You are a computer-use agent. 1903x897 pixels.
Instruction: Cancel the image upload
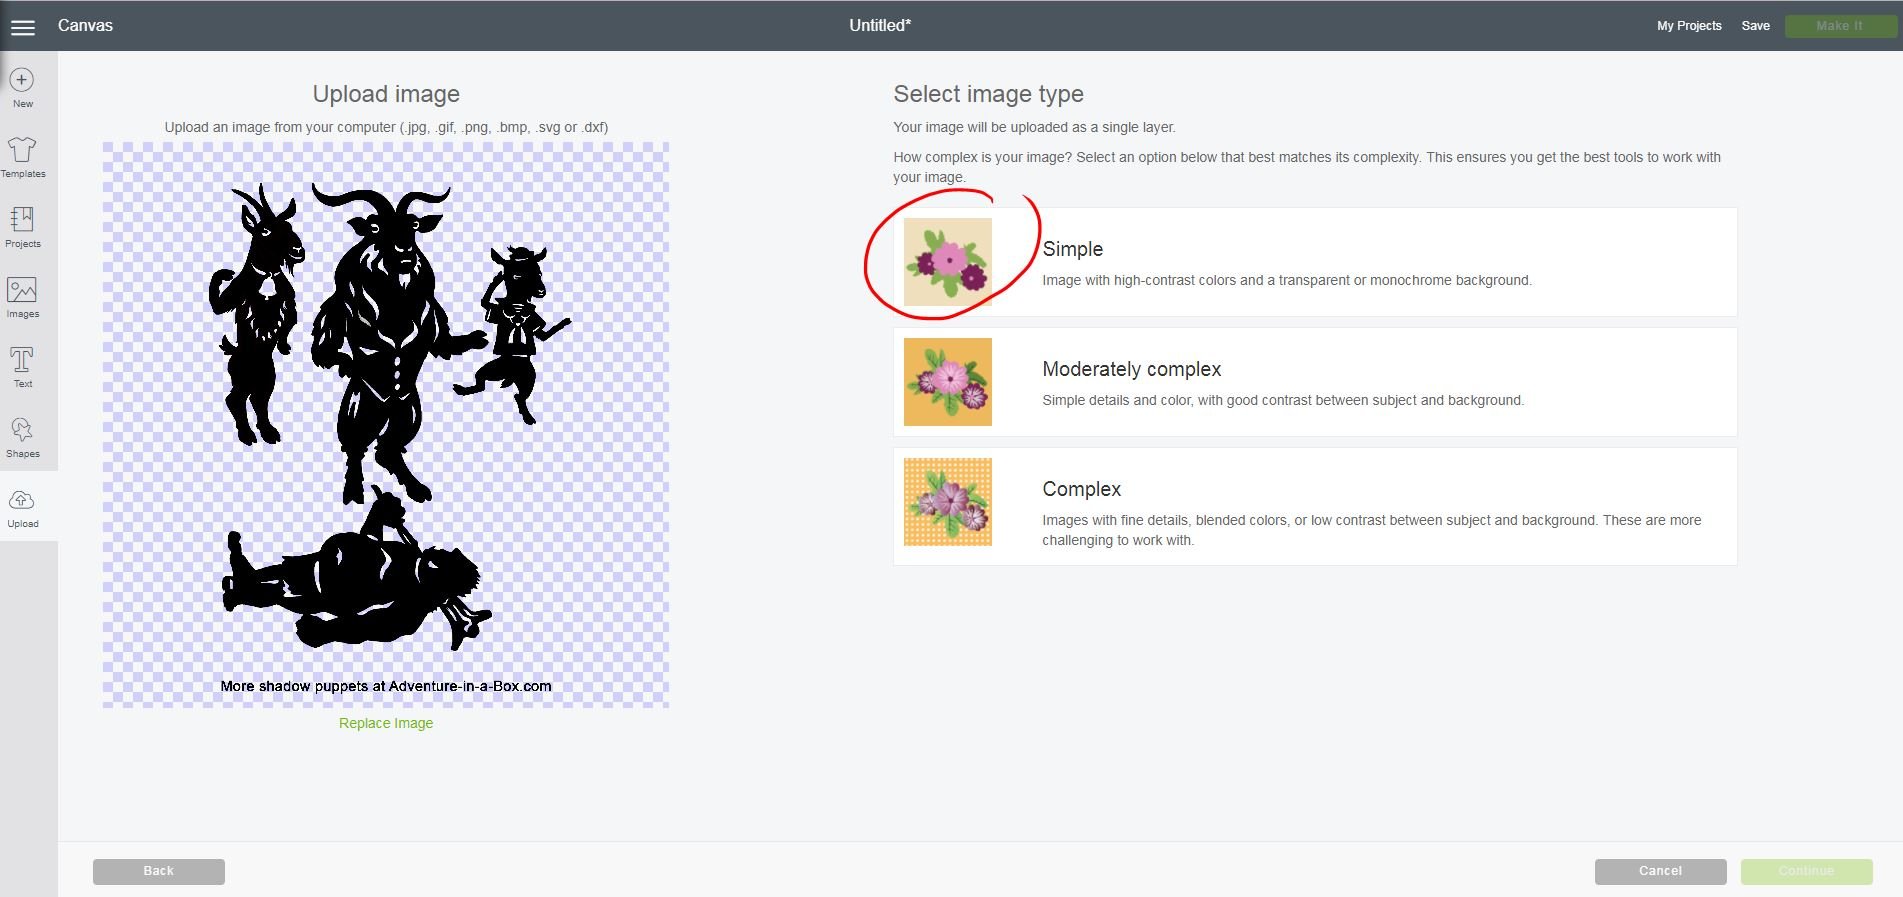[x=1660, y=871]
